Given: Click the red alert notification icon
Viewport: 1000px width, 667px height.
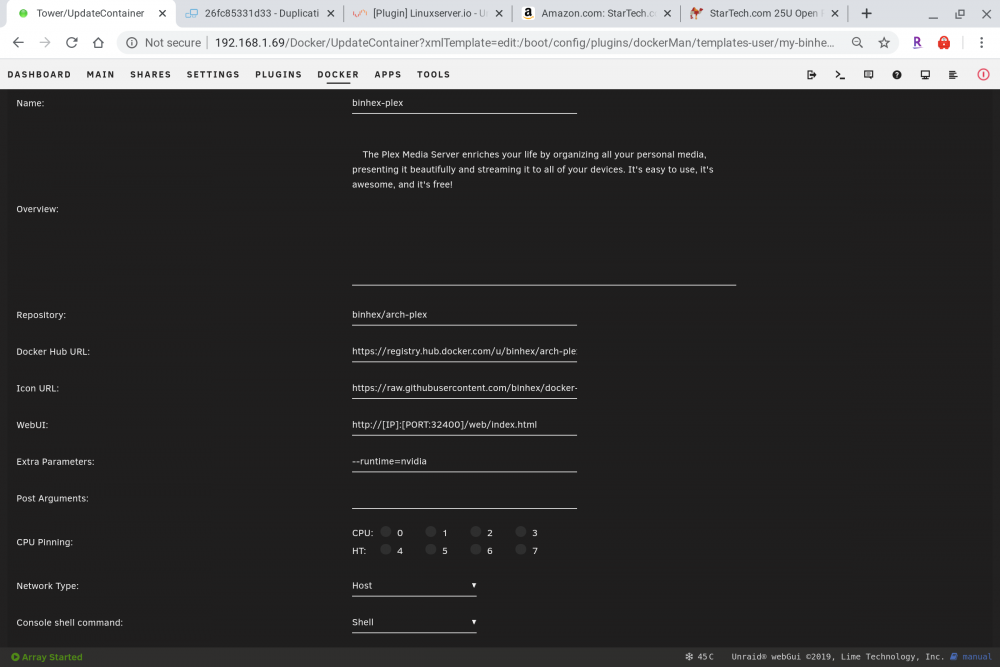Looking at the screenshot, I should tap(983, 75).
